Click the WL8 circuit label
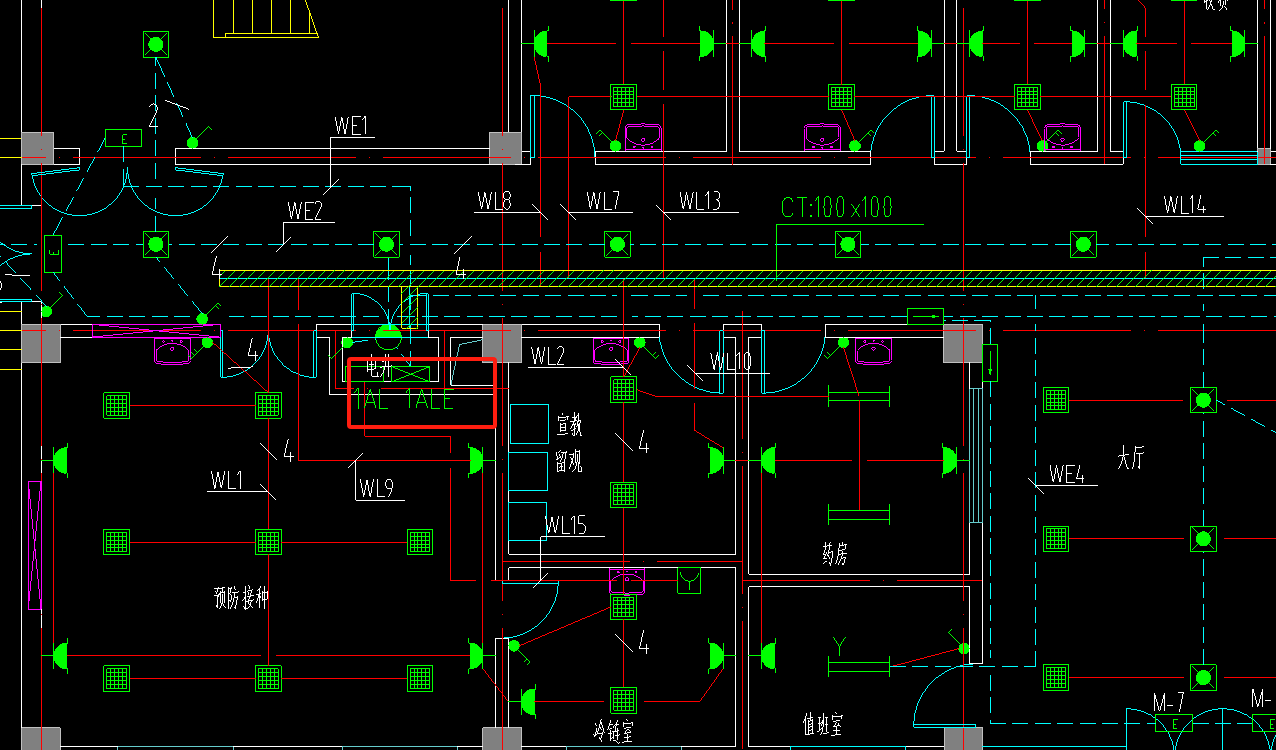 pos(494,201)
